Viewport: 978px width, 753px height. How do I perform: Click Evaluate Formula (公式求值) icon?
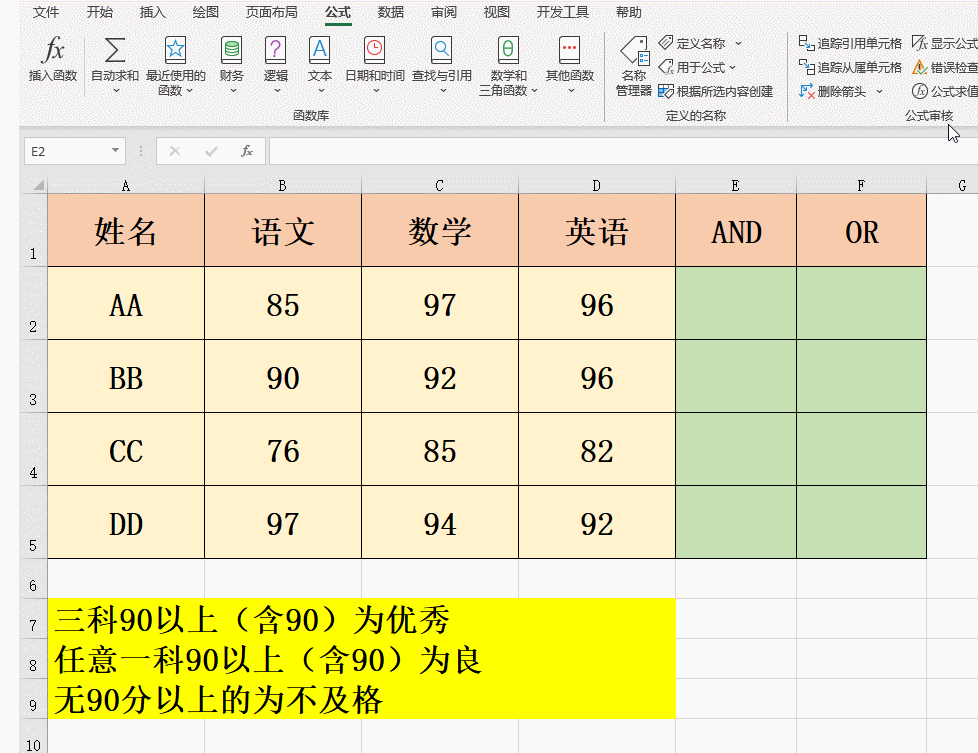[919, 92]
